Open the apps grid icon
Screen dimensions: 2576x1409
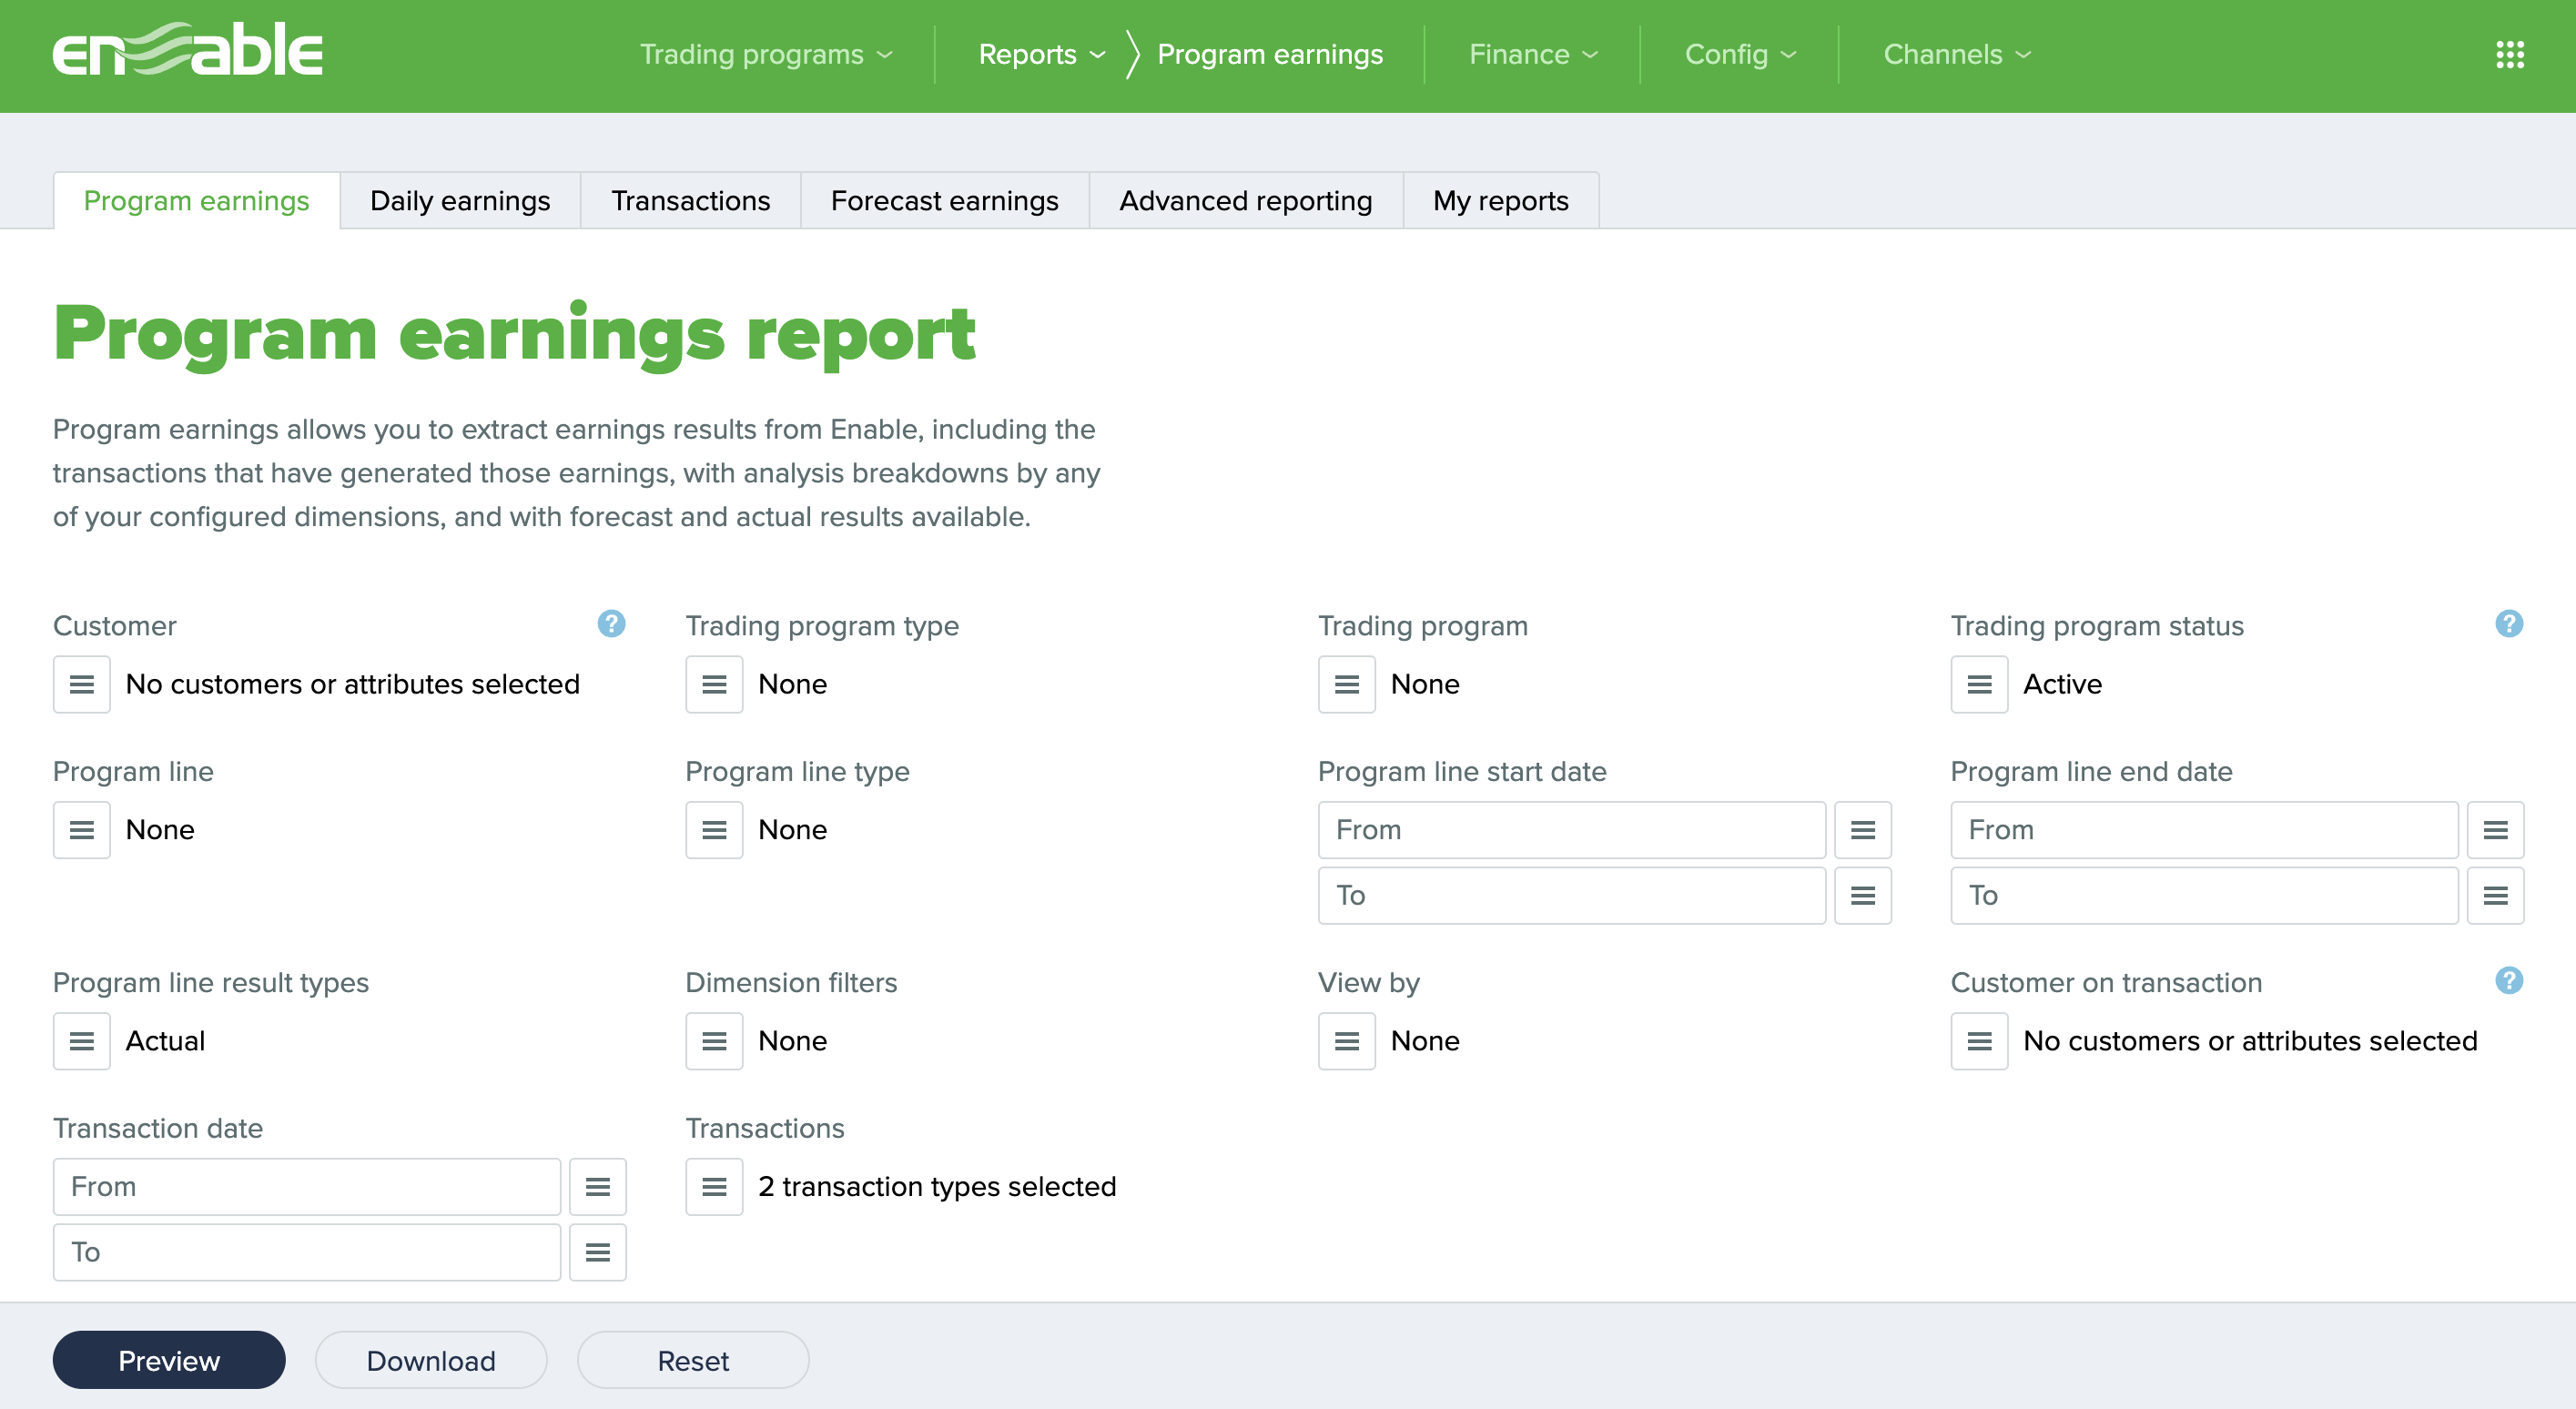click(2509, 55)
